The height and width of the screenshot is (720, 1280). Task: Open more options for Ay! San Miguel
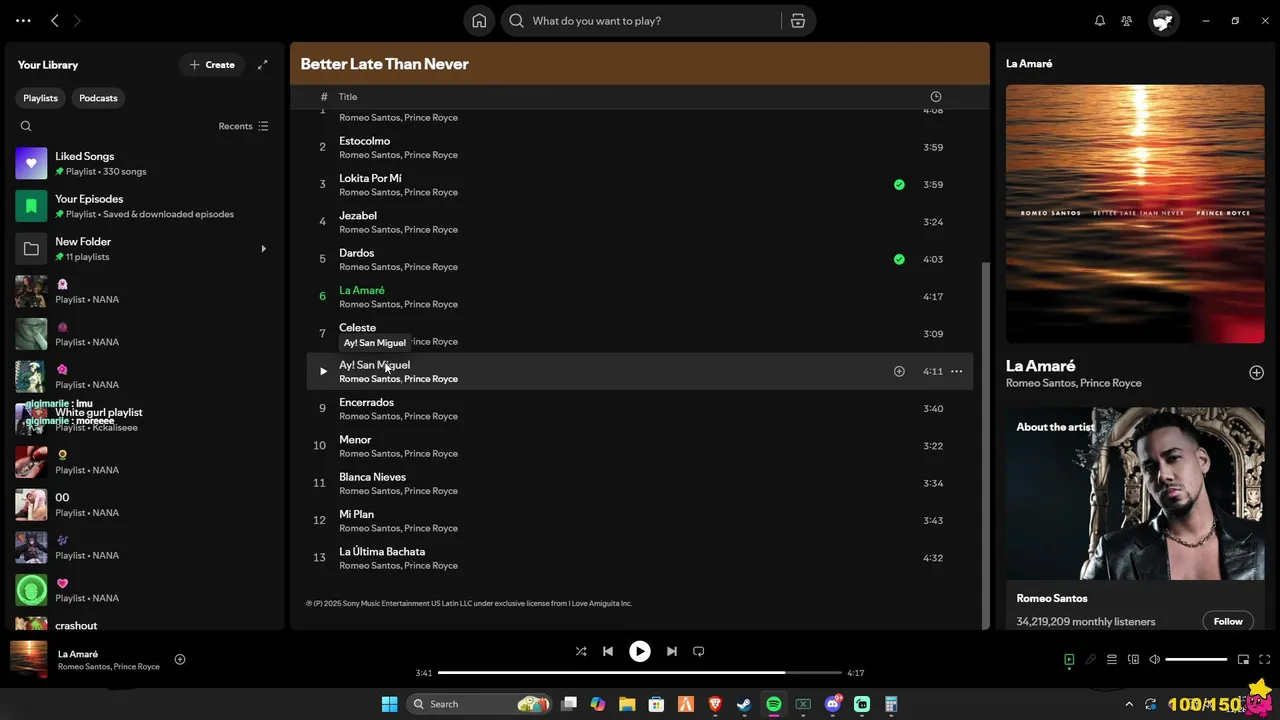[x=957, y=371]
